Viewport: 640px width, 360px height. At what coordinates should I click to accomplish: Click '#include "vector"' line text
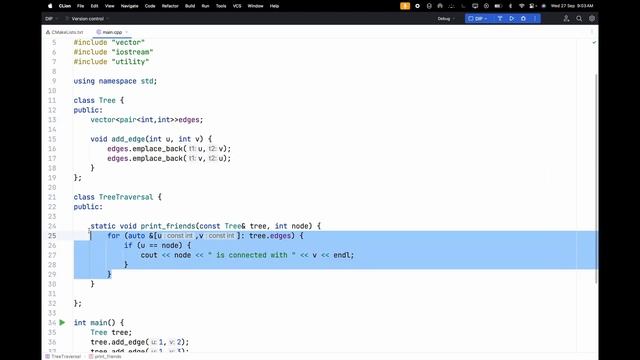(109, 42)
